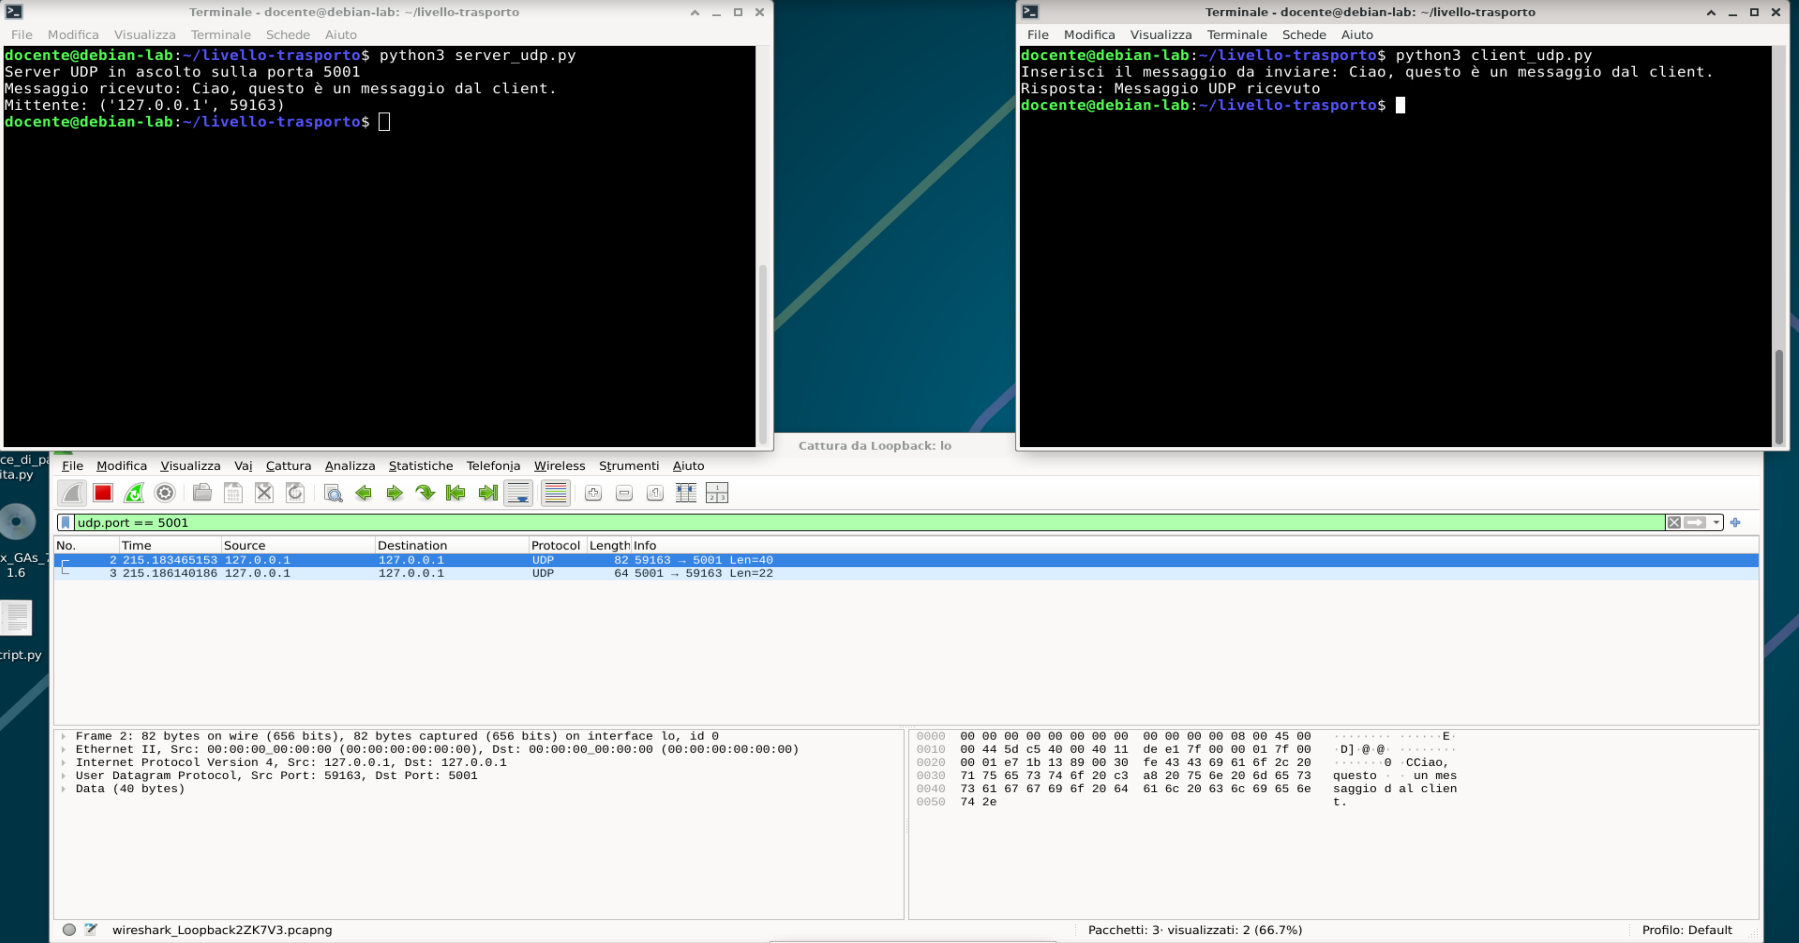
Task: Clear the display filter X button
Action: pos(1674,522)
